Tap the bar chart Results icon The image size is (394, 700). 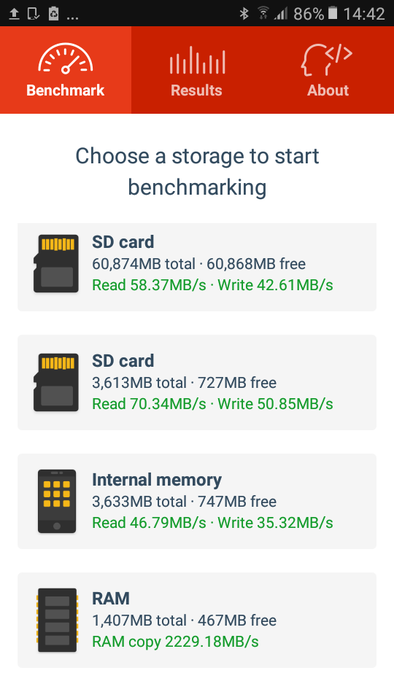pyautogui.click(x=197, y=60)
